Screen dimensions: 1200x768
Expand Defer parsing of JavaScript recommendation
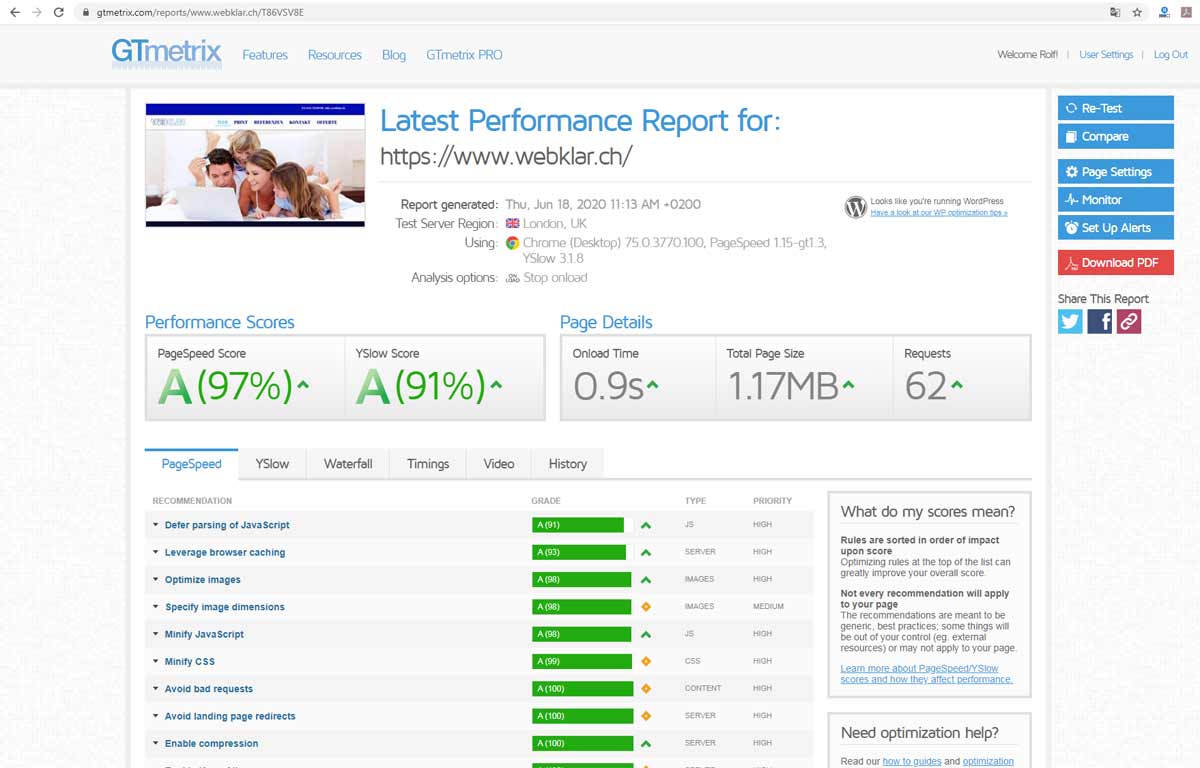coord(227,525)
